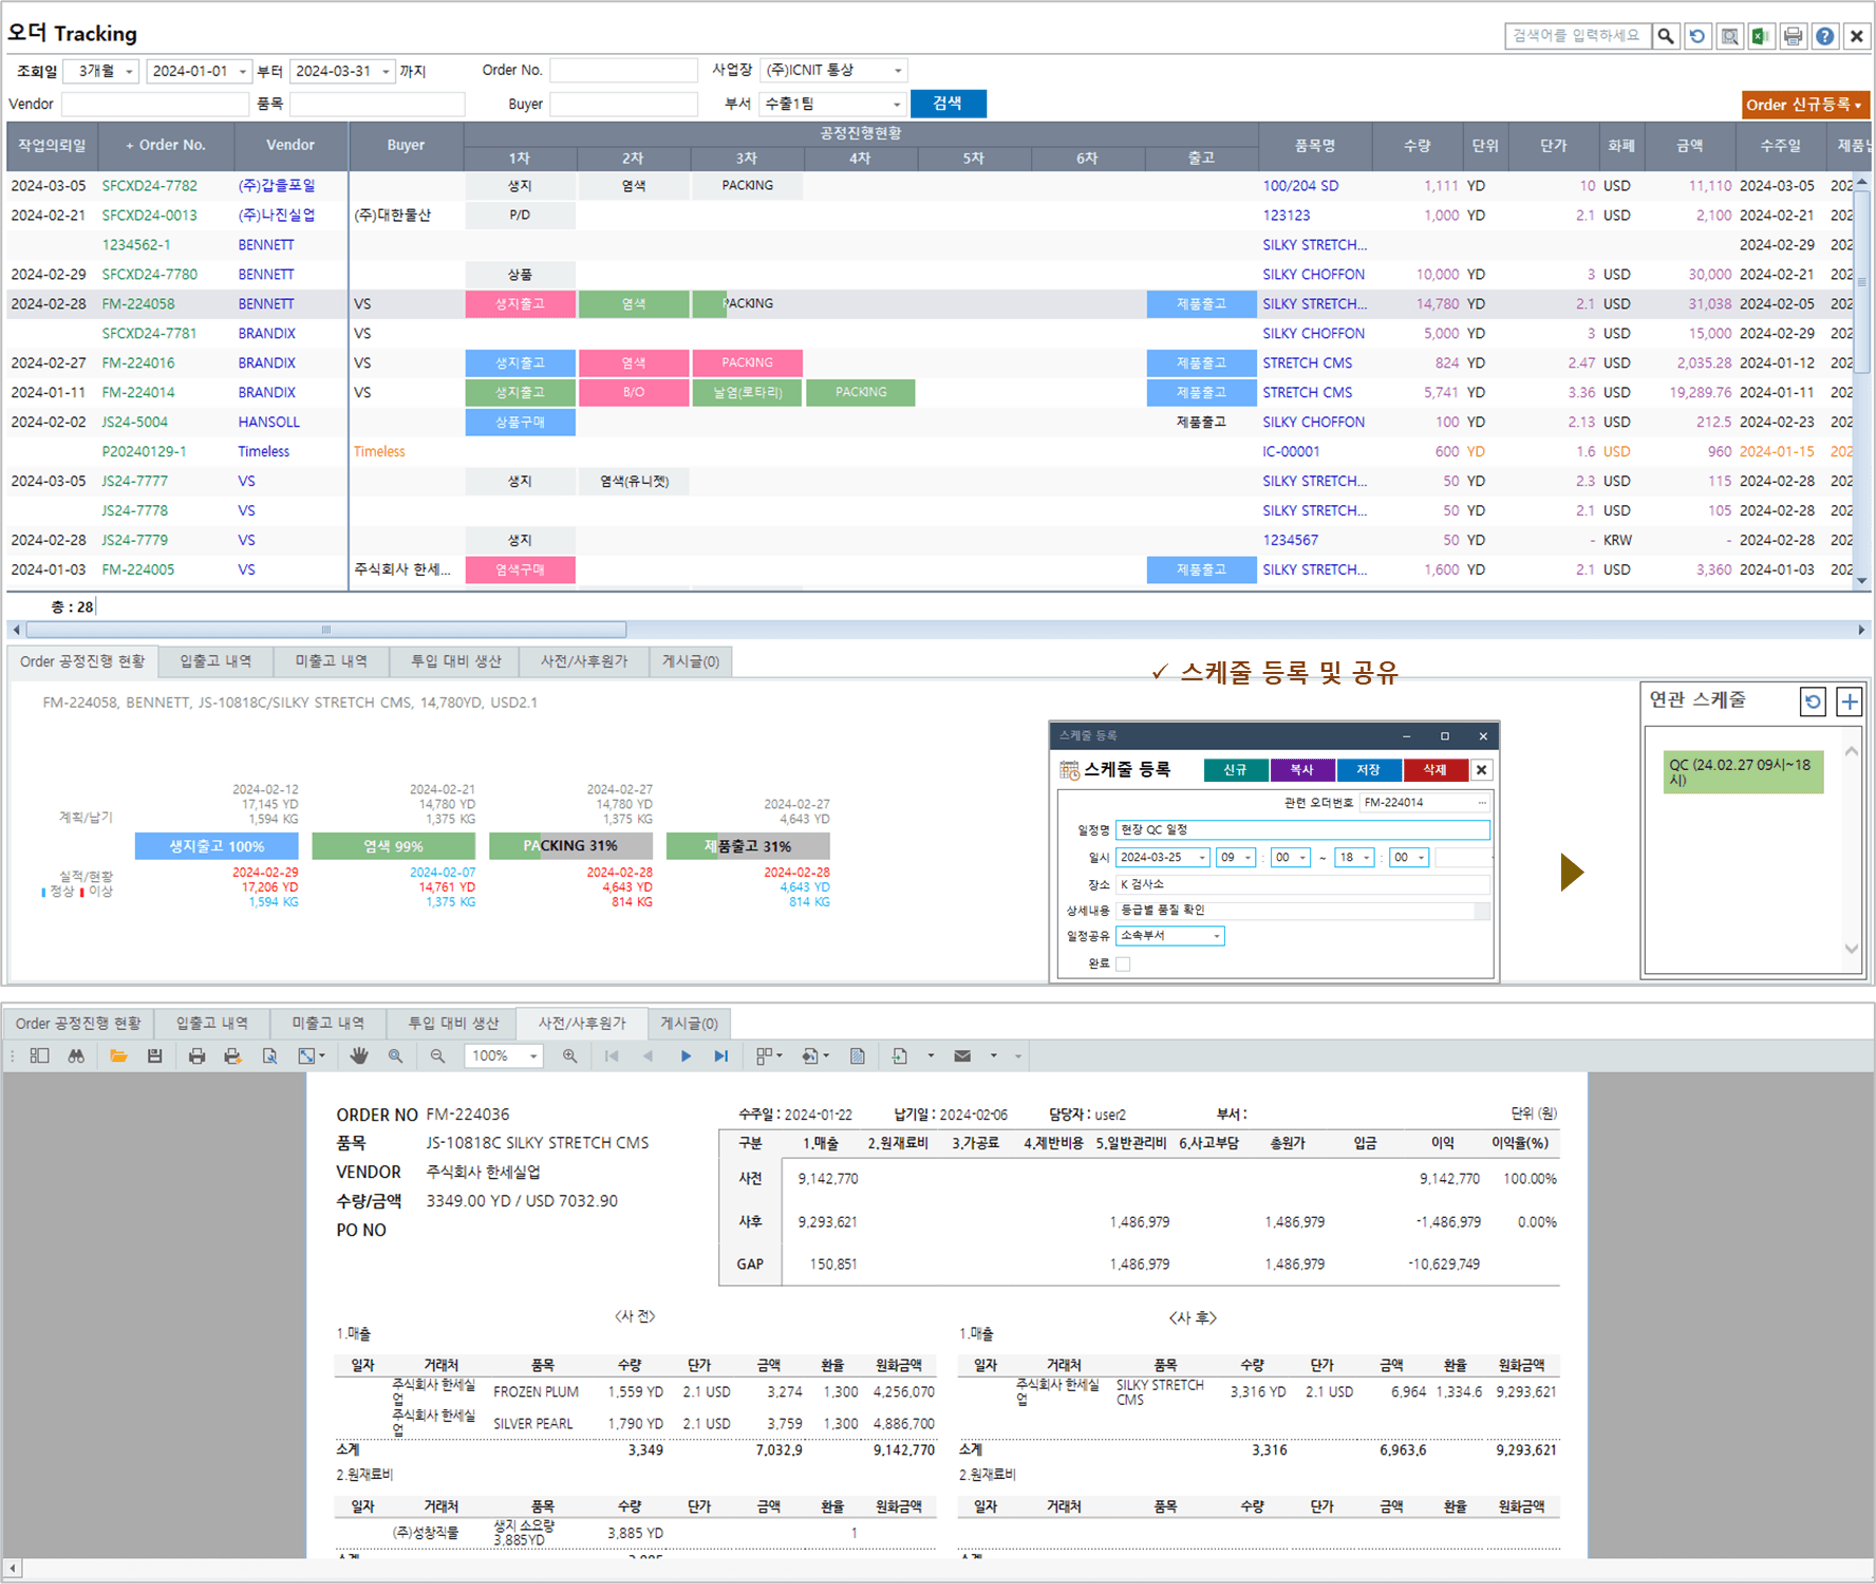
Task: Go to next page with blue arrow
Action: (686, 1056)
